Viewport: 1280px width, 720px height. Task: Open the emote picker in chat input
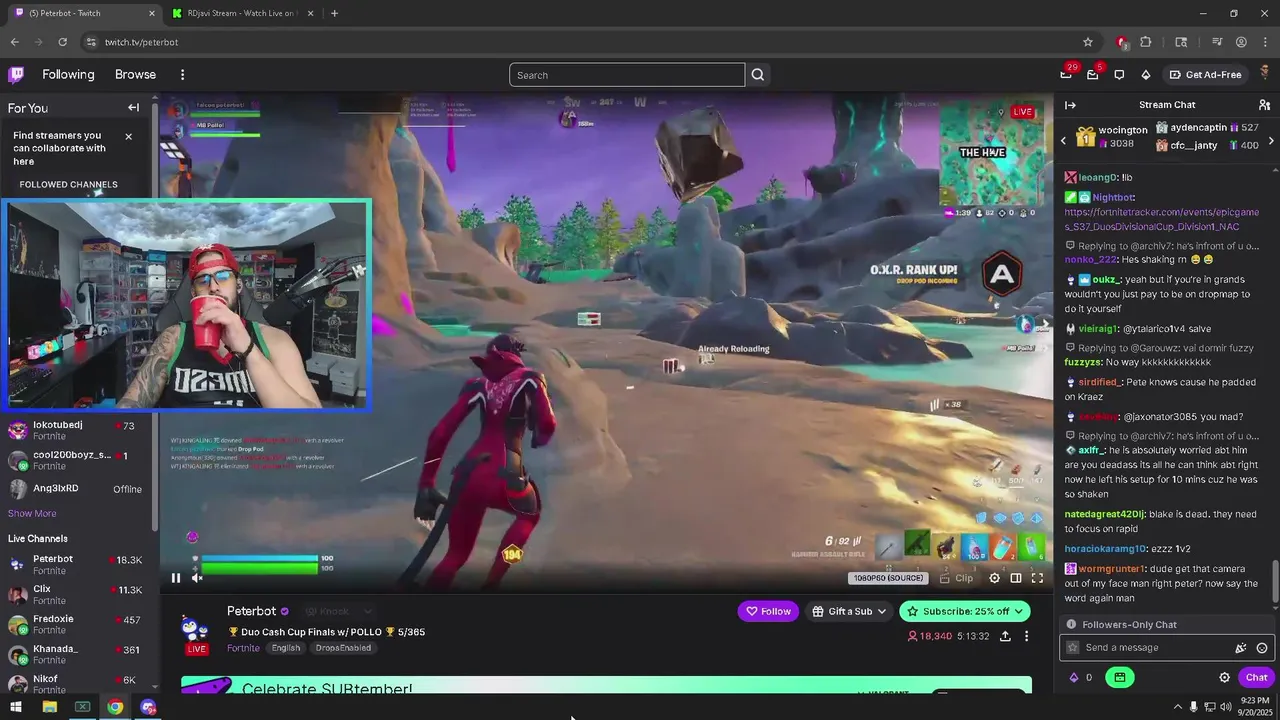(x=1262, y=648)
